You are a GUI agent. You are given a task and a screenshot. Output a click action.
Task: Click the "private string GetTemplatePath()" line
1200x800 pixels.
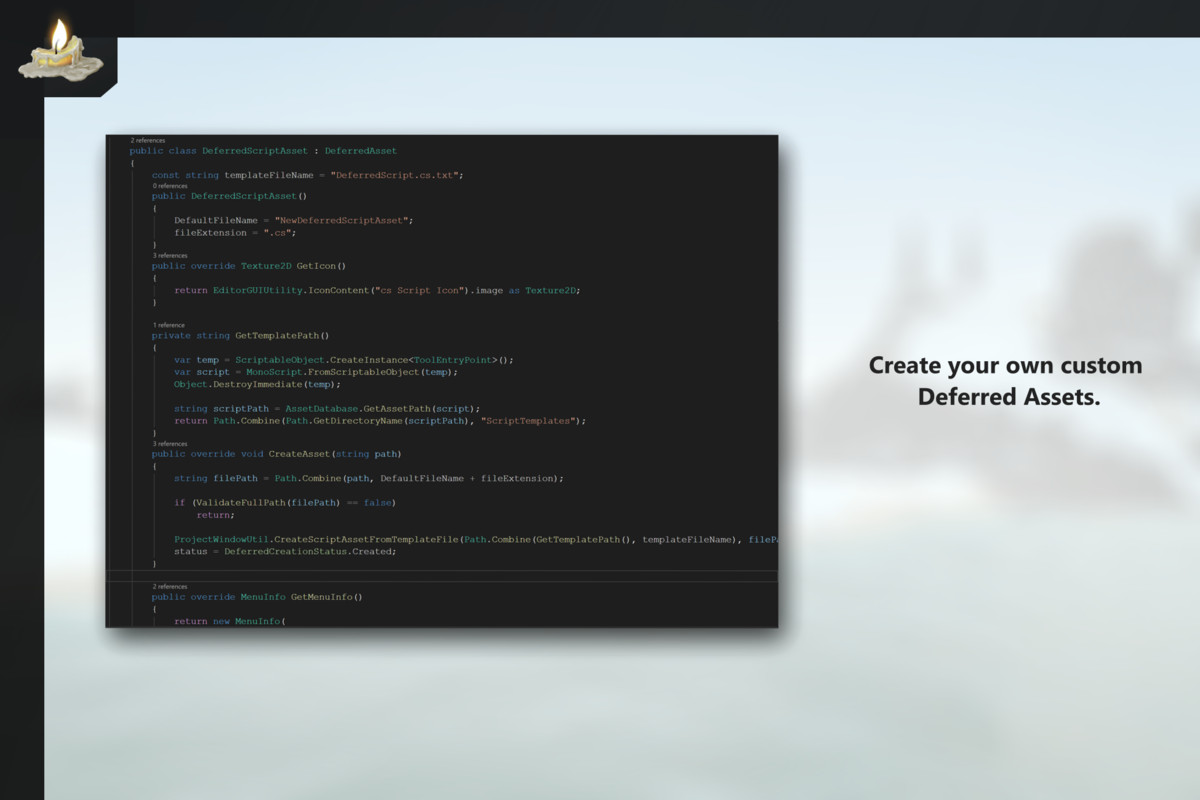[x=241, y=336]
